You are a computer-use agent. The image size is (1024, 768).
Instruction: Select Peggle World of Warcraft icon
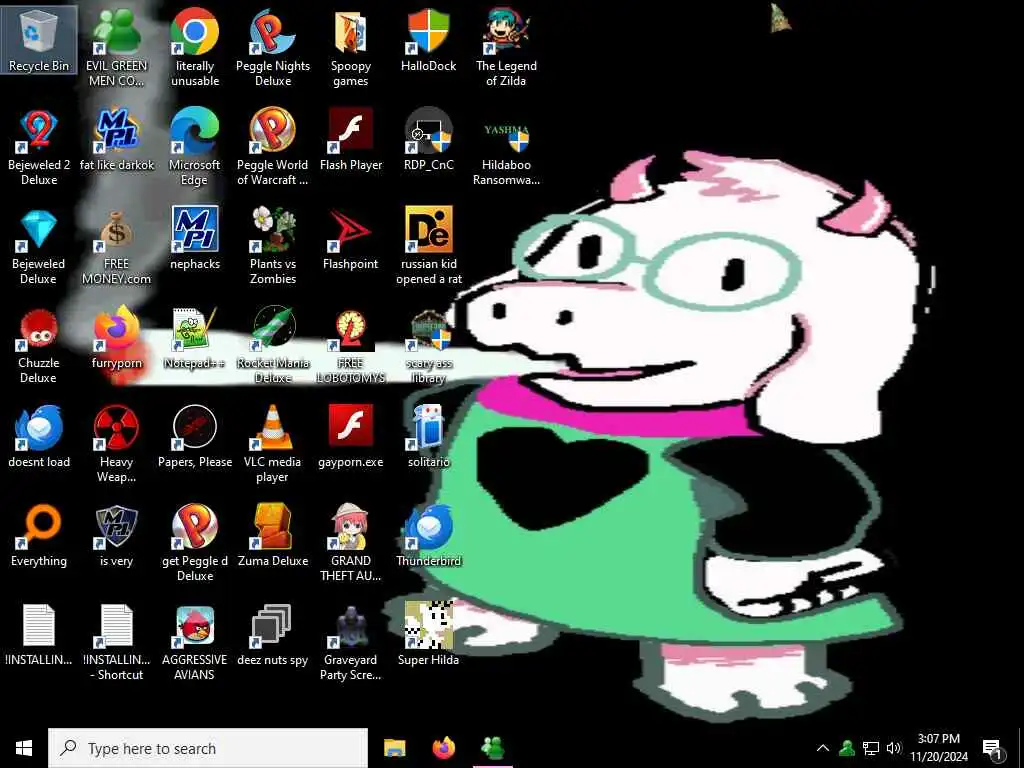click(273, 146)
